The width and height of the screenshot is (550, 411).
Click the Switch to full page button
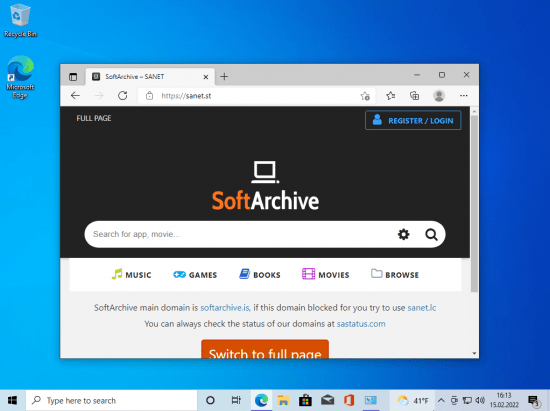tap(265, 349)
